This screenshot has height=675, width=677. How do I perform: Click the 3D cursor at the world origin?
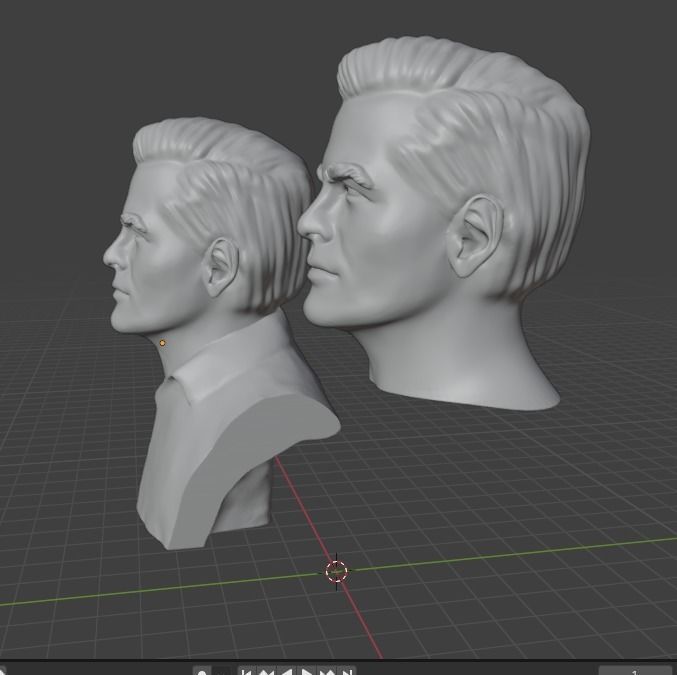(336, 571)
